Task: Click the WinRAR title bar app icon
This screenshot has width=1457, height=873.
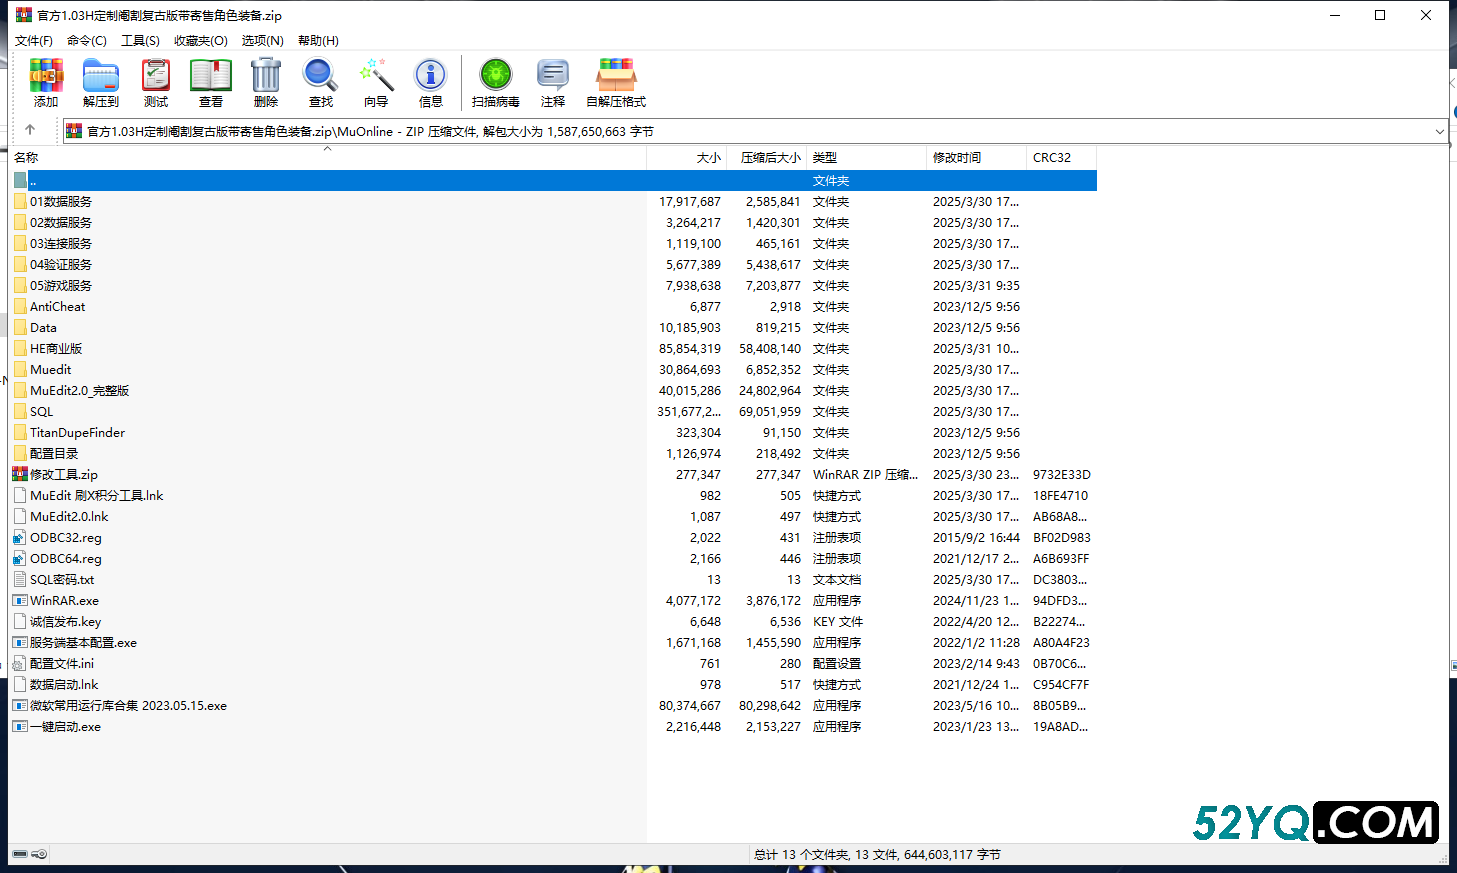Action: point(24,15)
